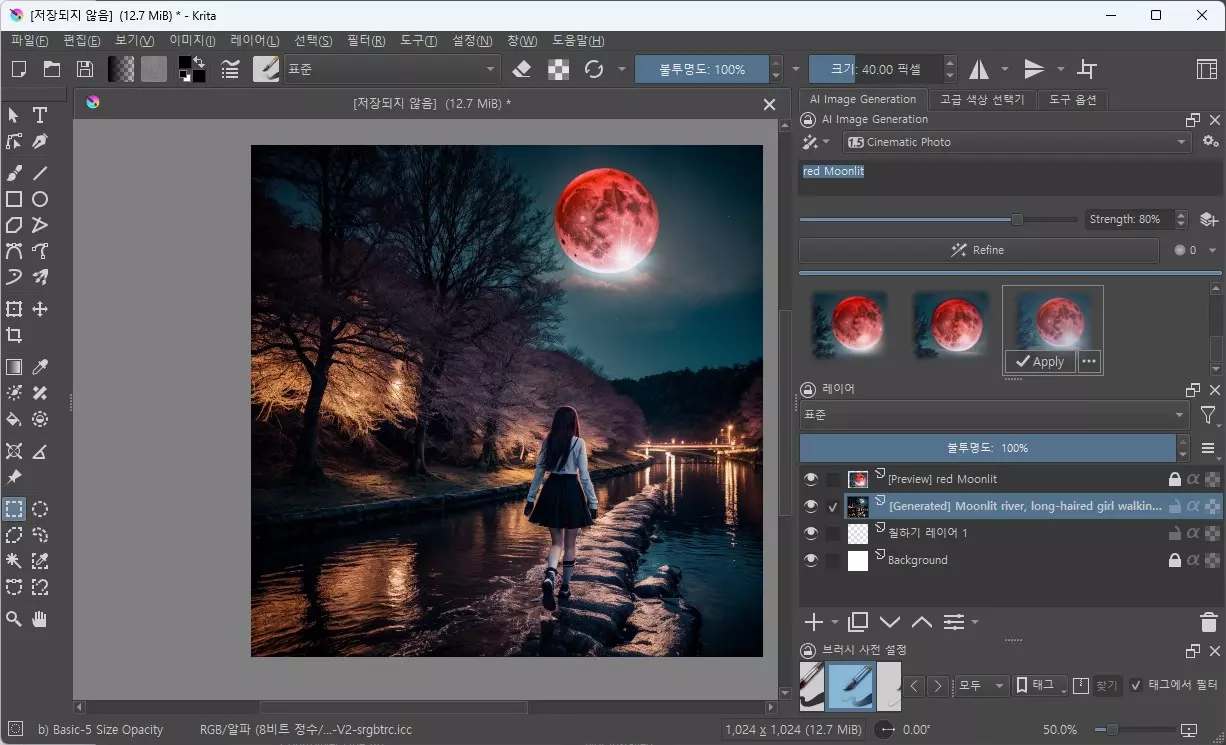The width and height of the screenshot is (1226, 745).
Task: Open the 모두 tag dropdown in brush presets
Action: pos(980,686)
